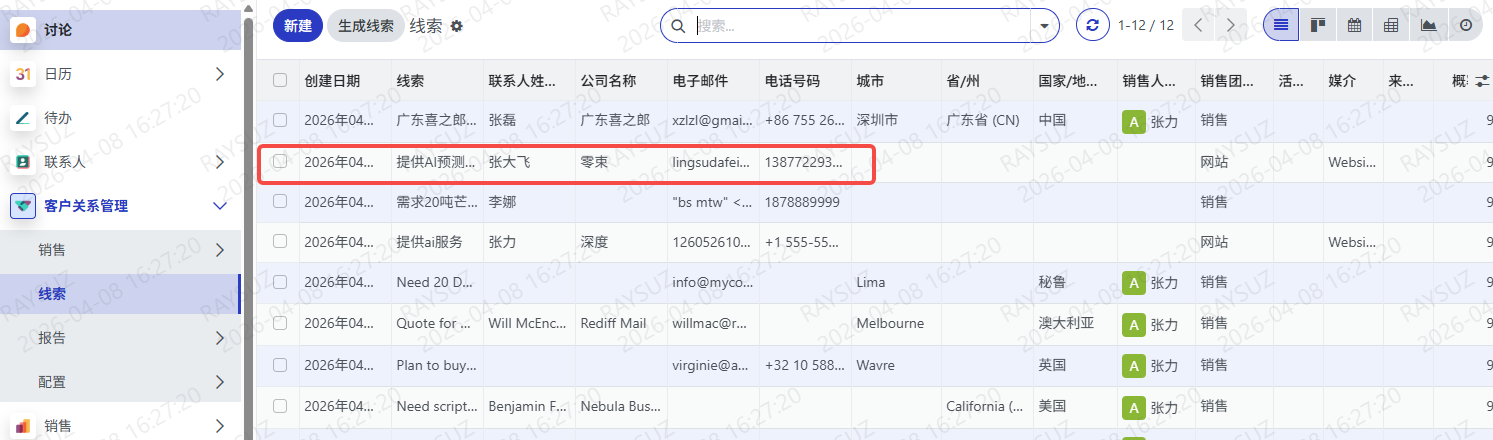Open the 日历 calendar icon

coord(23,74)
